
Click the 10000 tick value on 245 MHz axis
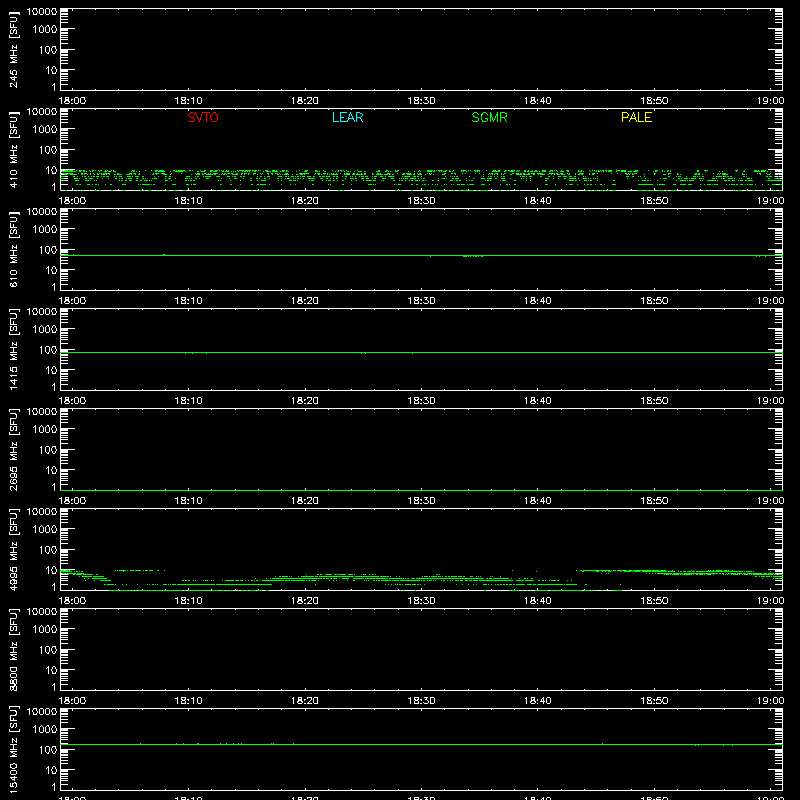click(42, 12)
